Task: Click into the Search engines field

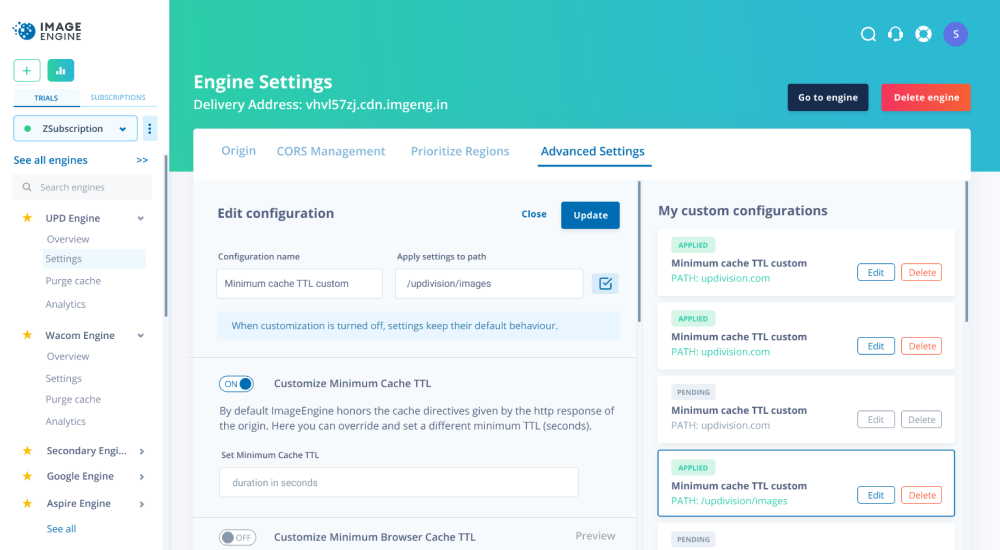Action: (x=82, y=187)
